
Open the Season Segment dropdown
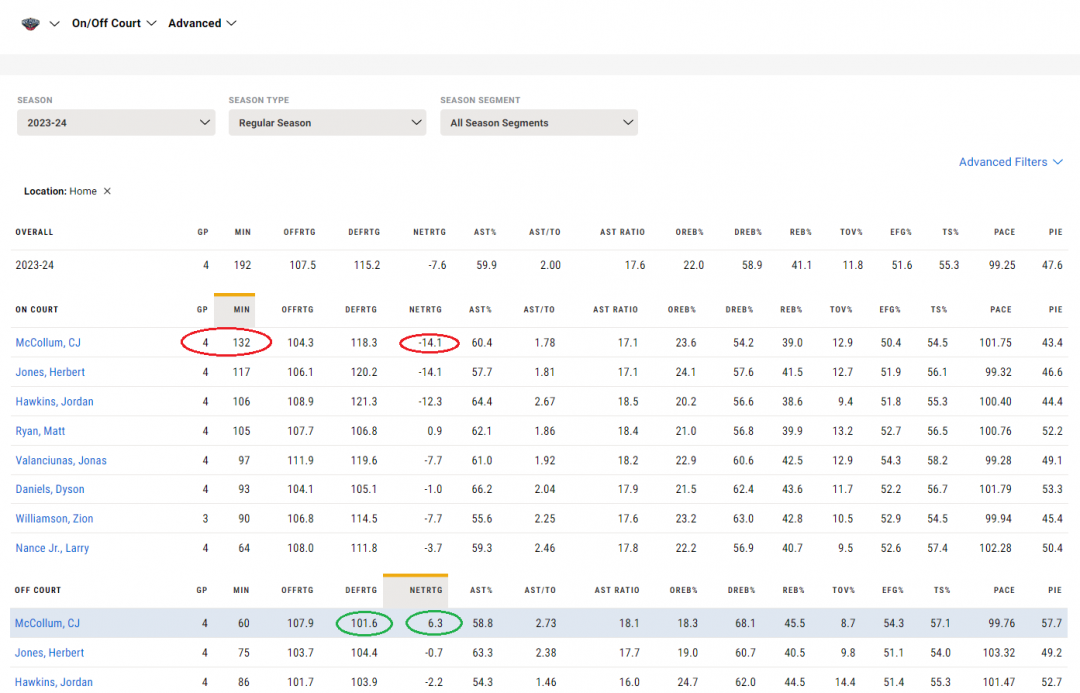[x=539, y=123]
